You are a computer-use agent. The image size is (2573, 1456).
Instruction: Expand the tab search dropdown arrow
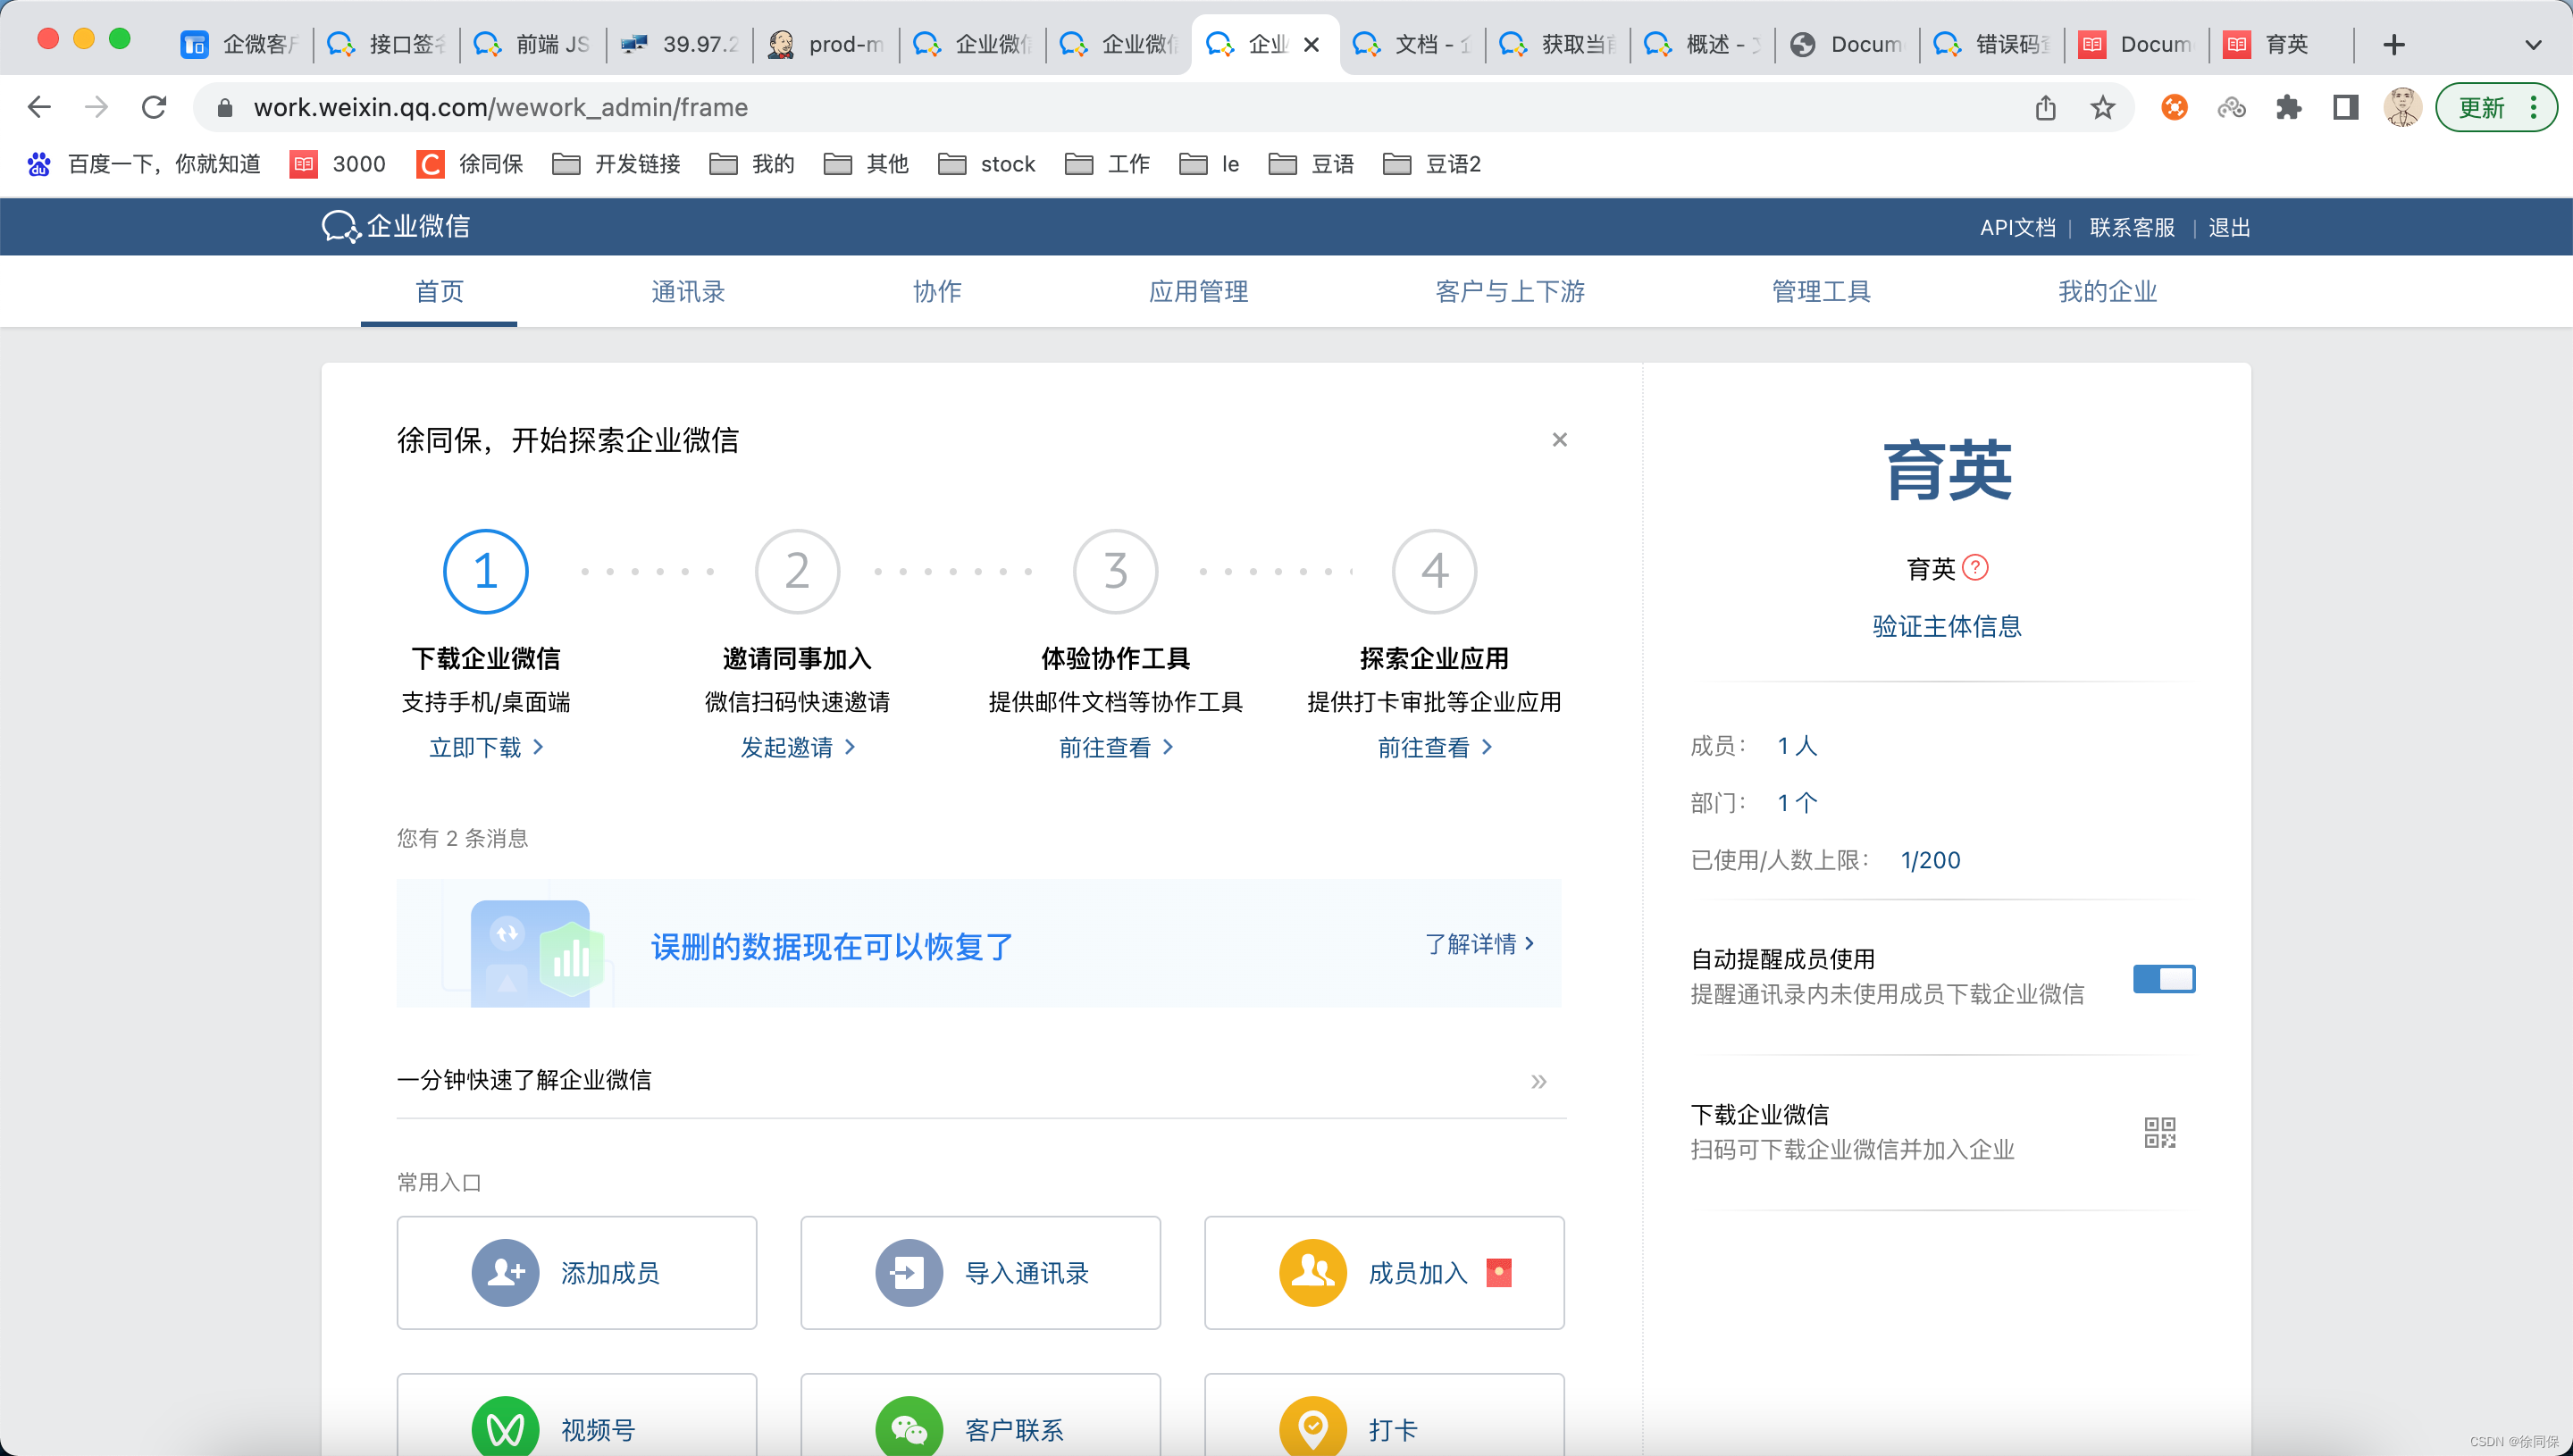click(2532, 44)
